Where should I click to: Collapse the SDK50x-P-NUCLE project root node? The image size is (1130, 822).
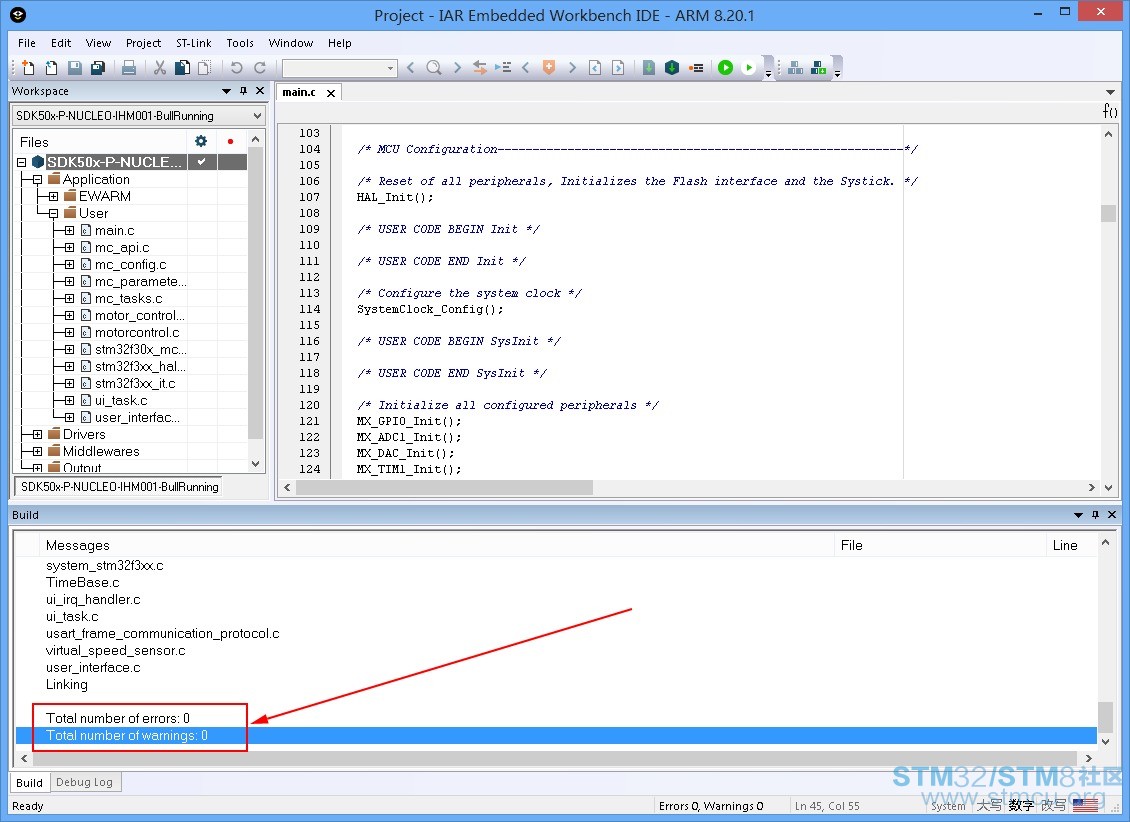tap(22, 163)
